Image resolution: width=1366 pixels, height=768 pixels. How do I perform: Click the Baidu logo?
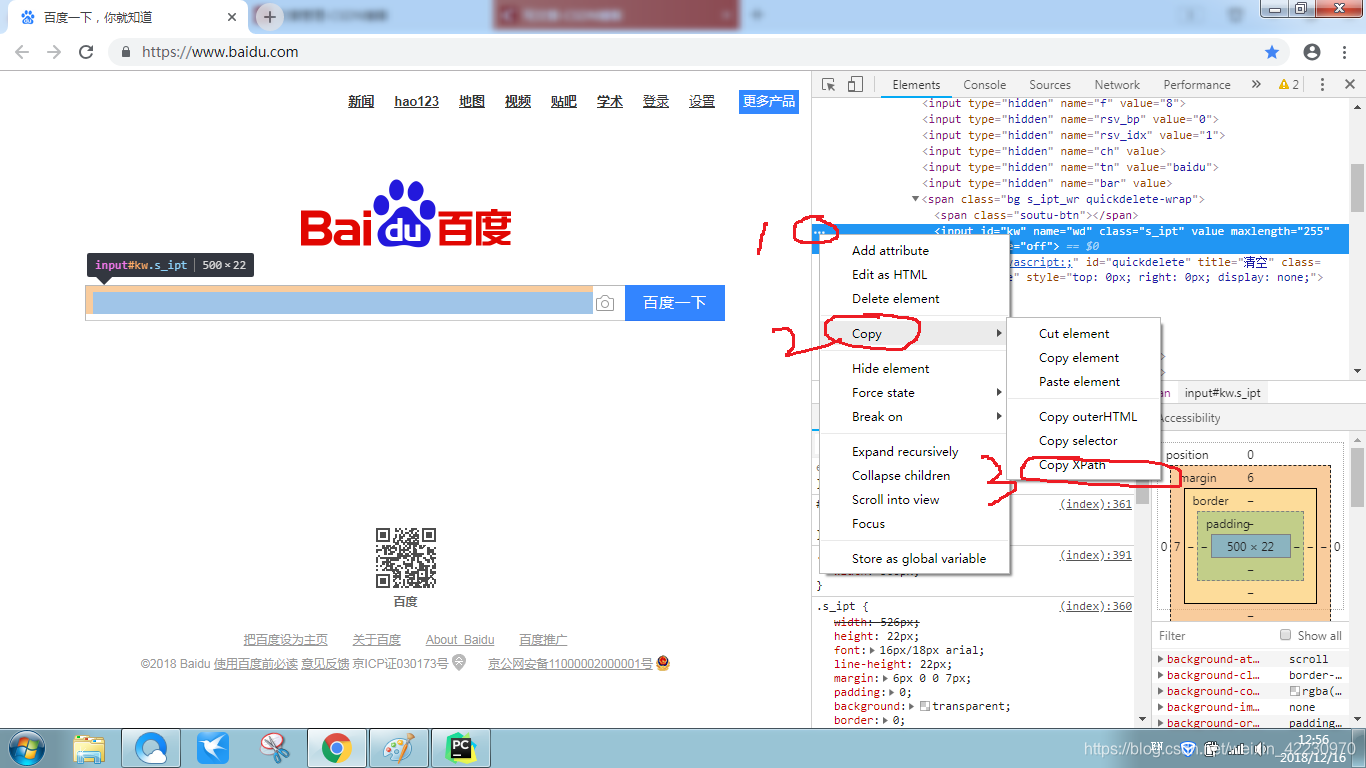click(x=406, y=214)
